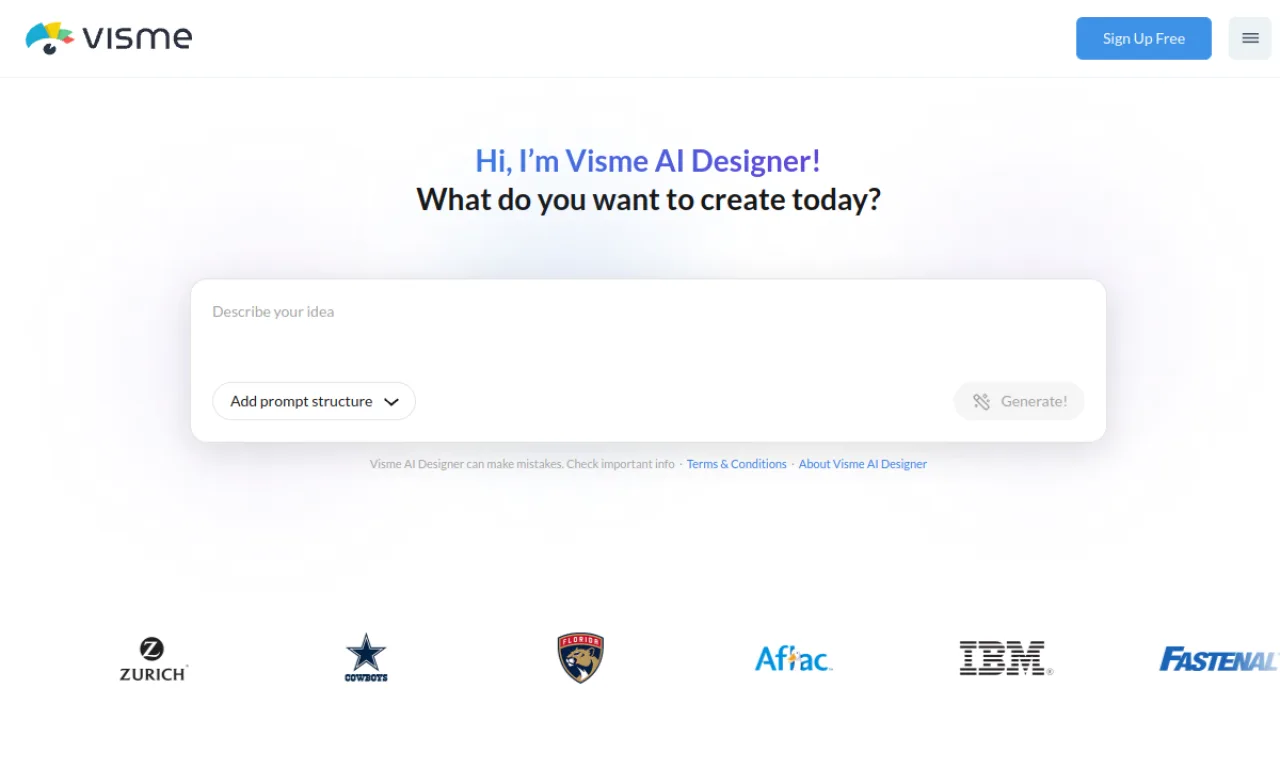Open the hamburger menu
The height and width of the screenshot is (768, 1280).
pos(1250,38)
